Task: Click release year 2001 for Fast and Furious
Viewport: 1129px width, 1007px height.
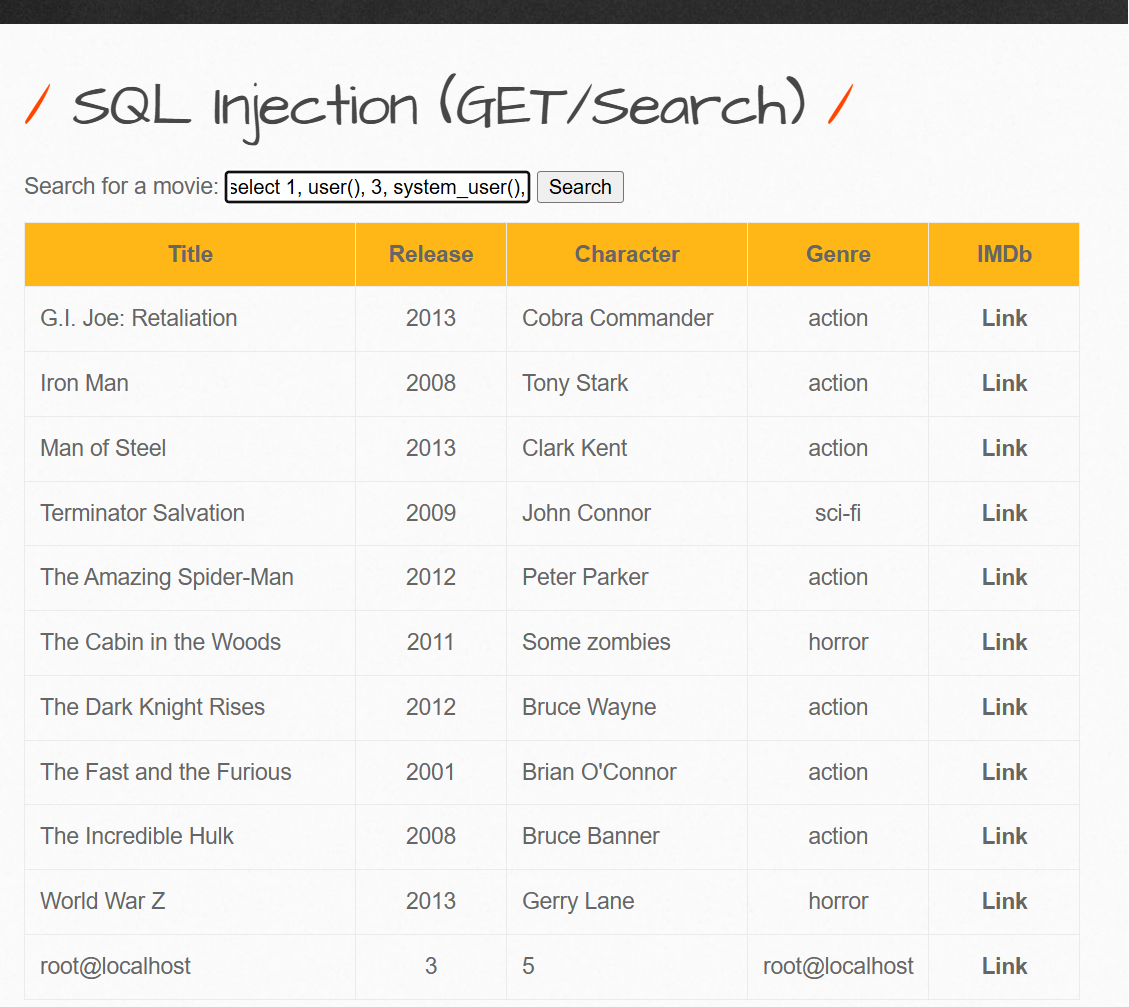Action: coord(431,772)
